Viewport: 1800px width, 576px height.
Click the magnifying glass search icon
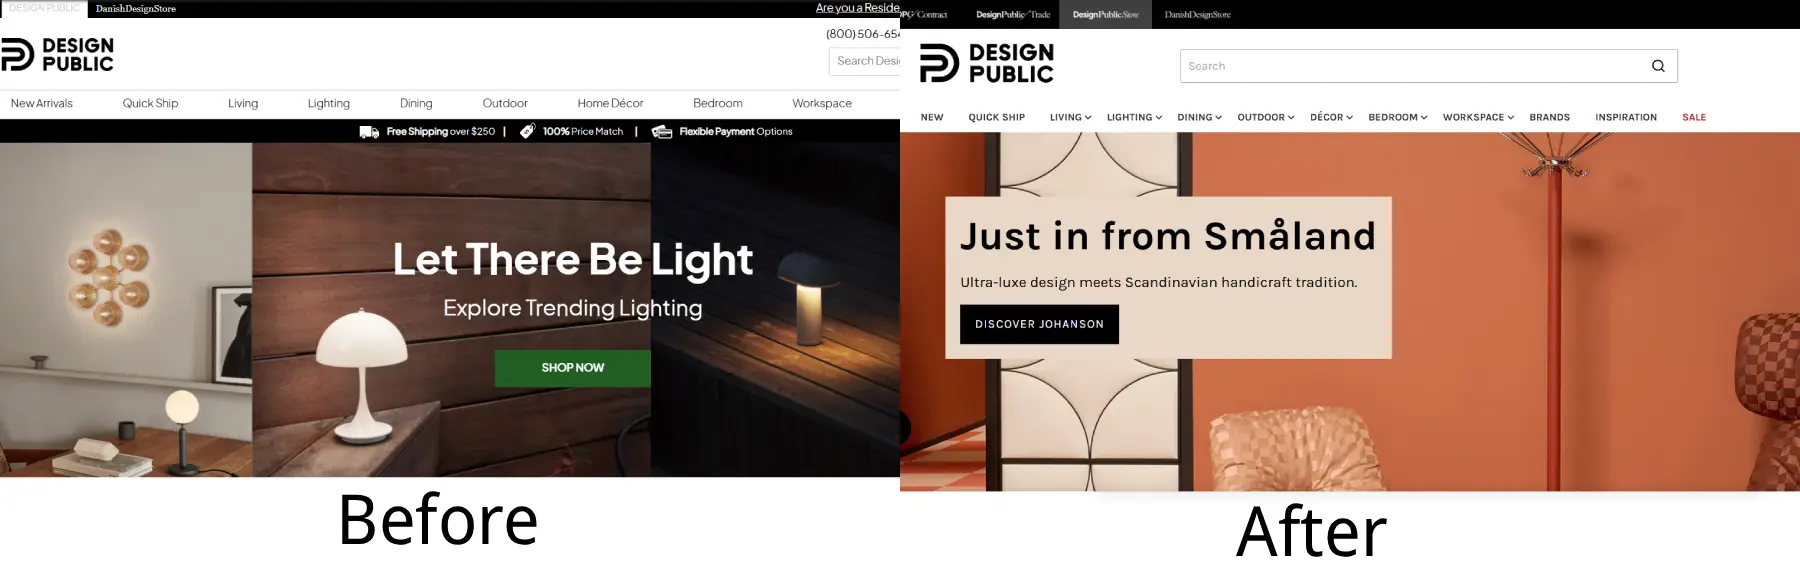tap(1658, 66)
